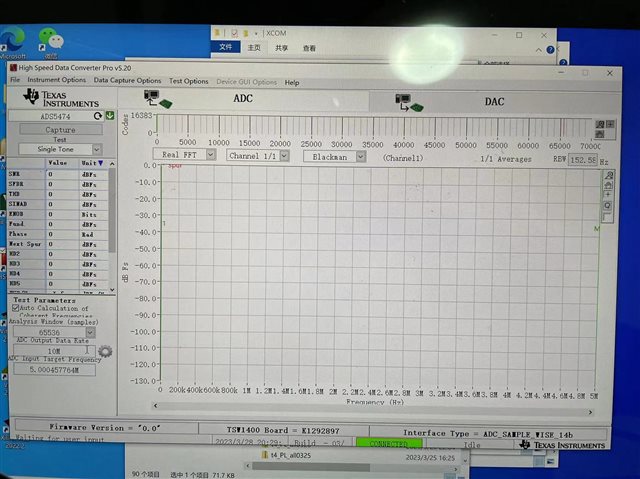This screenshot has height=479, width=640.
Task: Open the Single Tone test dropdown
Action: tap(96, 149)
